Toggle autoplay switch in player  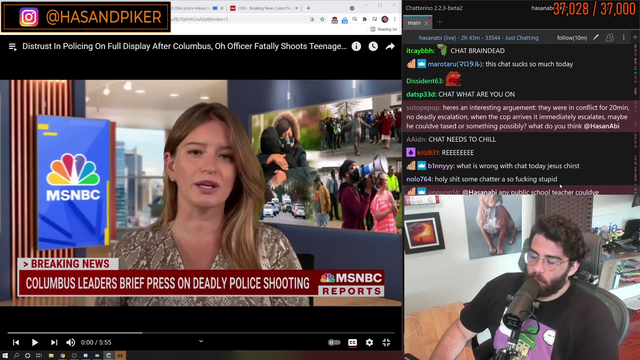click(334, 342)
